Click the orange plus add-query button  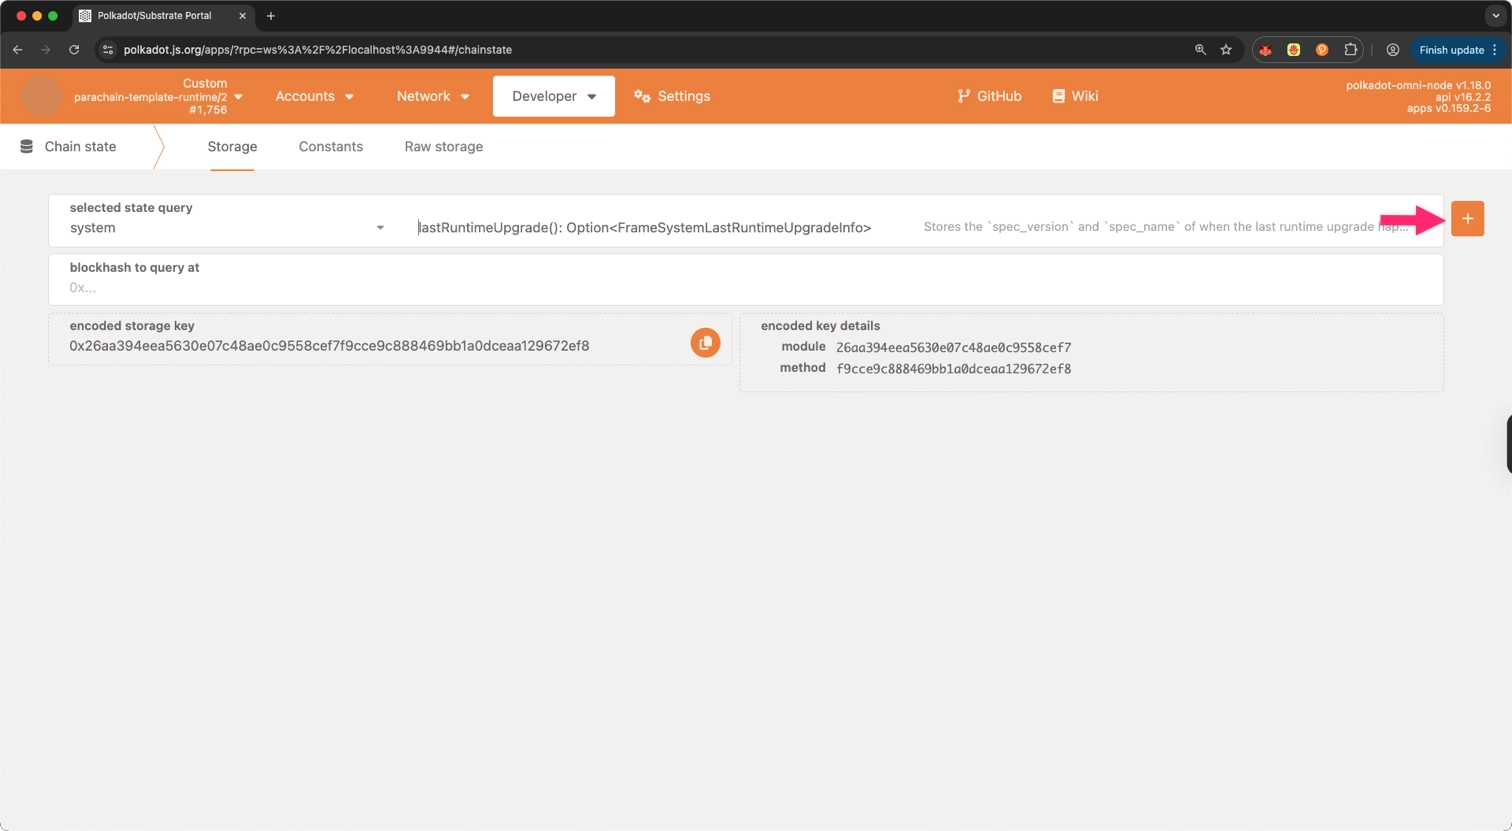click(1467, 219)
